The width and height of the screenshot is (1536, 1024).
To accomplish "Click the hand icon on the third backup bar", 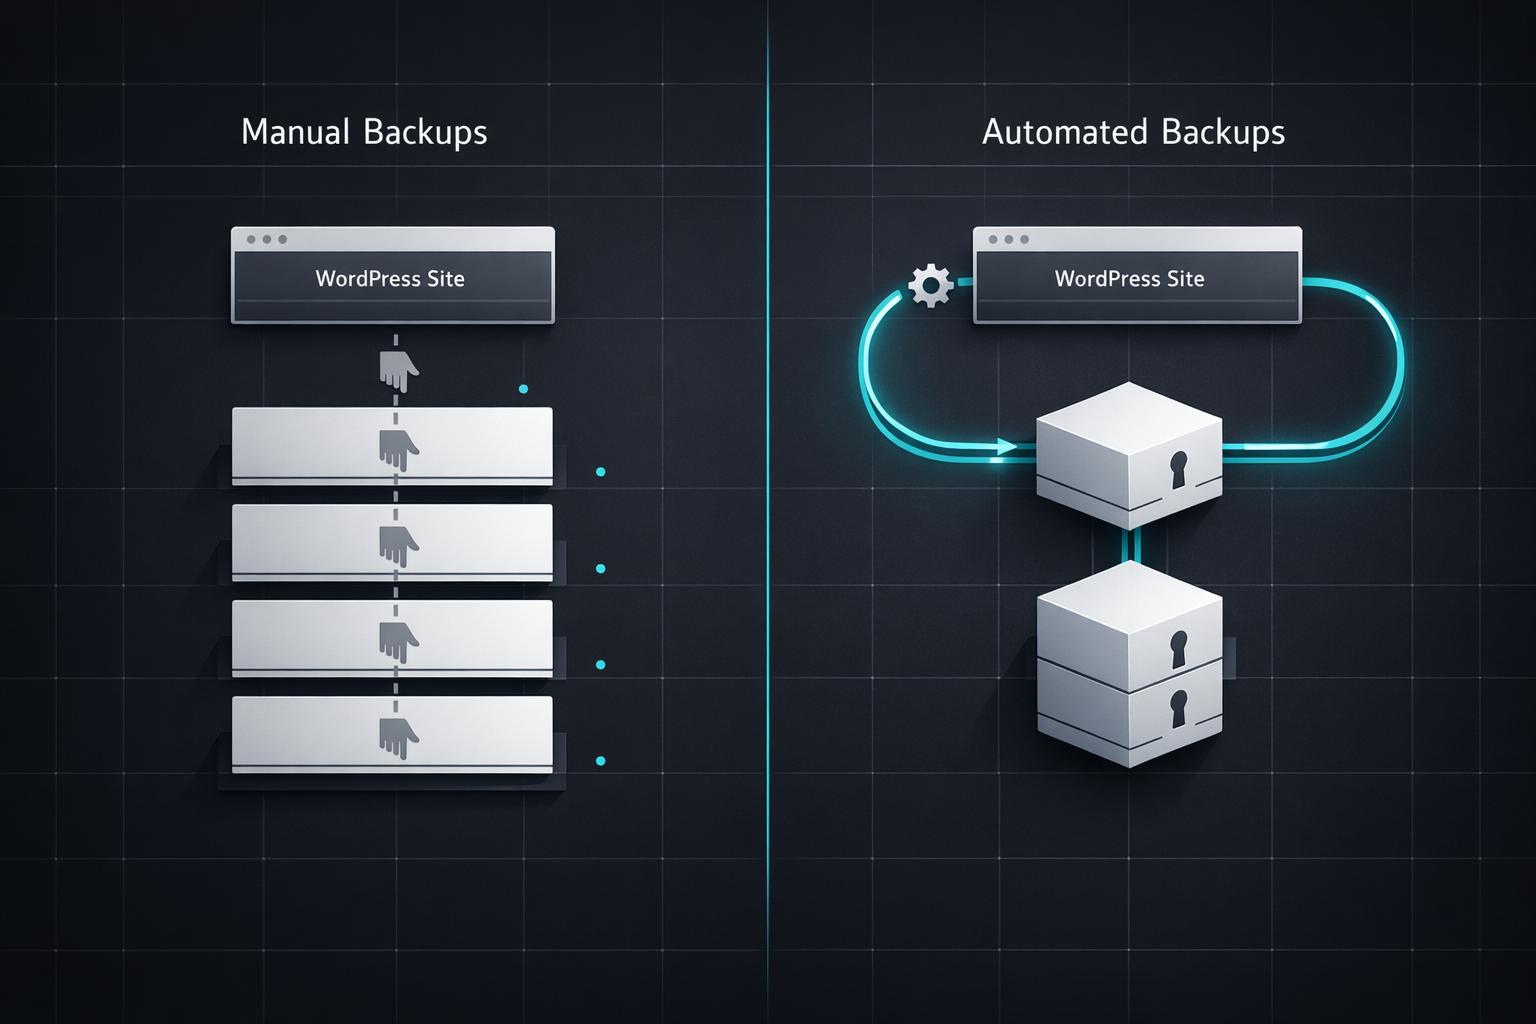I will coord(398,641).
